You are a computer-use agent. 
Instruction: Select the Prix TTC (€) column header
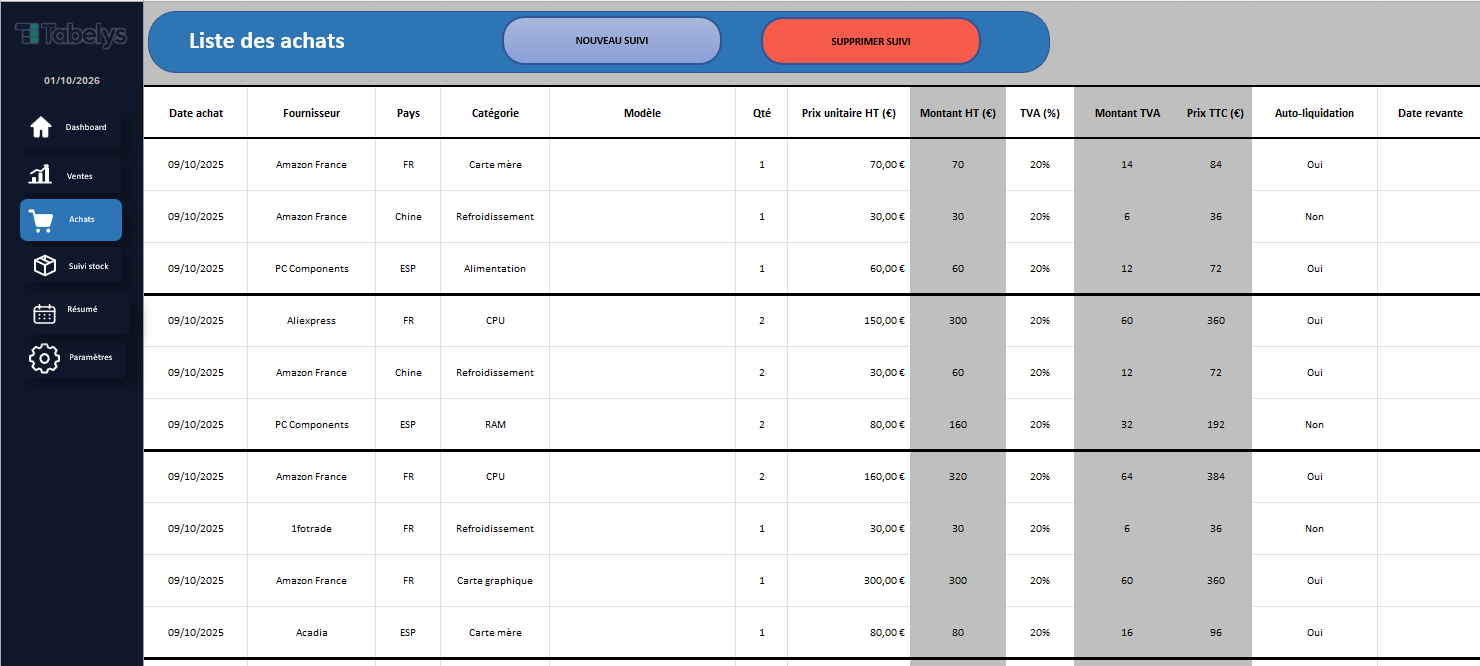click(1215, 113)
